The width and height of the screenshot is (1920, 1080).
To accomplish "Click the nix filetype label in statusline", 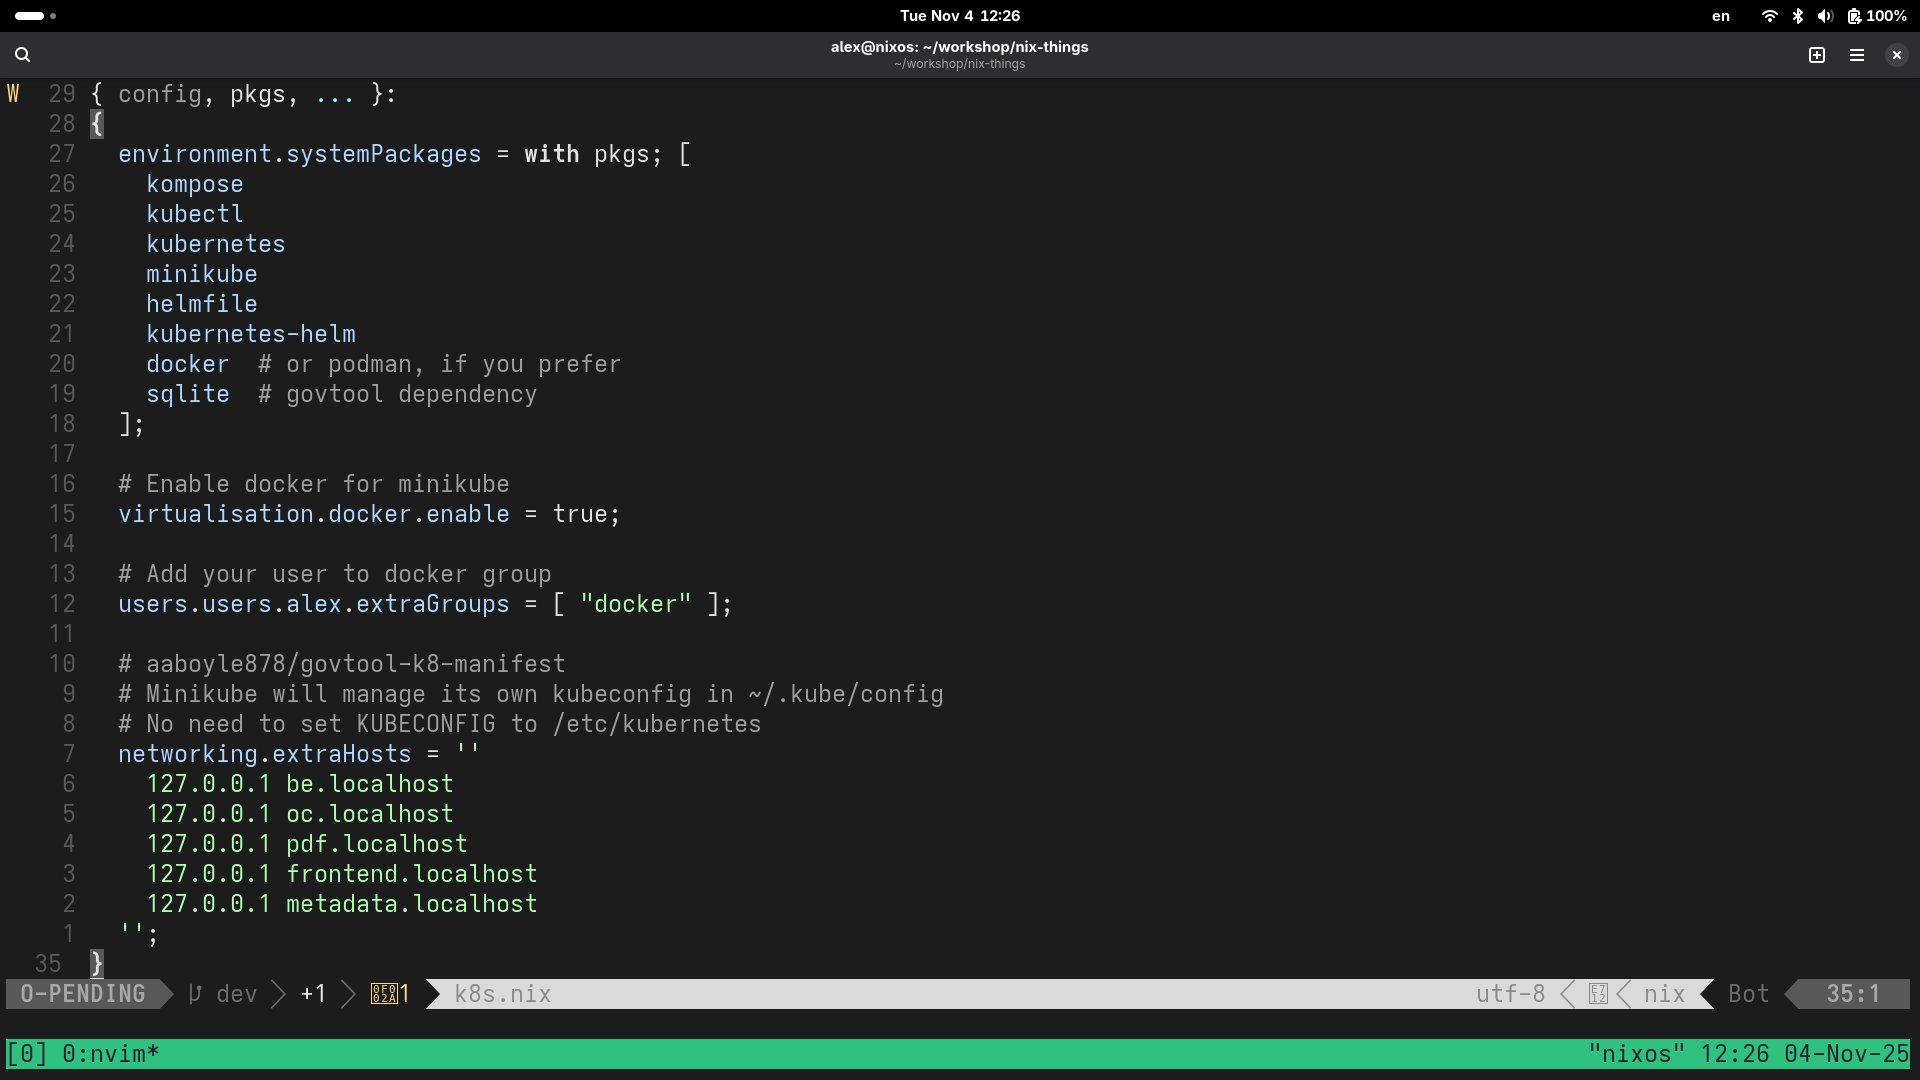I will (1664, 994).
